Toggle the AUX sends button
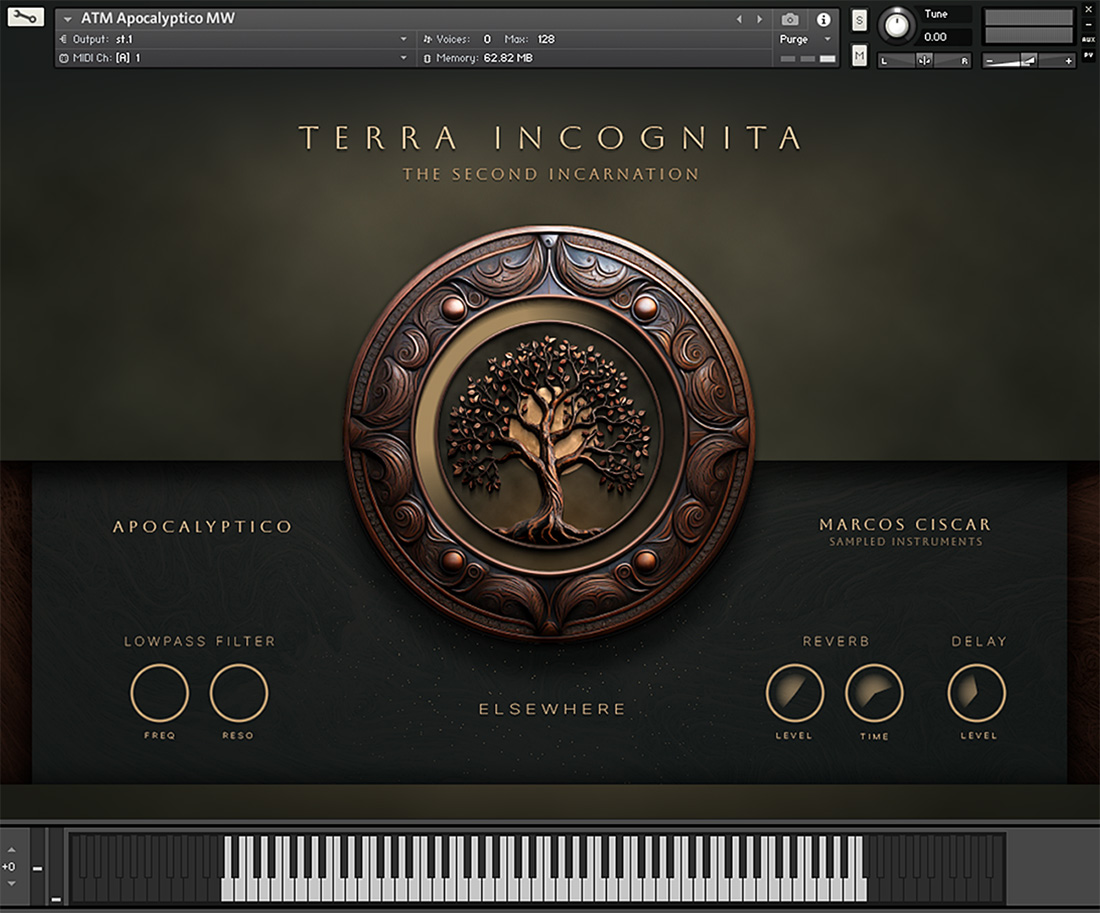1100x913 pixels. tap(1088, 40)
